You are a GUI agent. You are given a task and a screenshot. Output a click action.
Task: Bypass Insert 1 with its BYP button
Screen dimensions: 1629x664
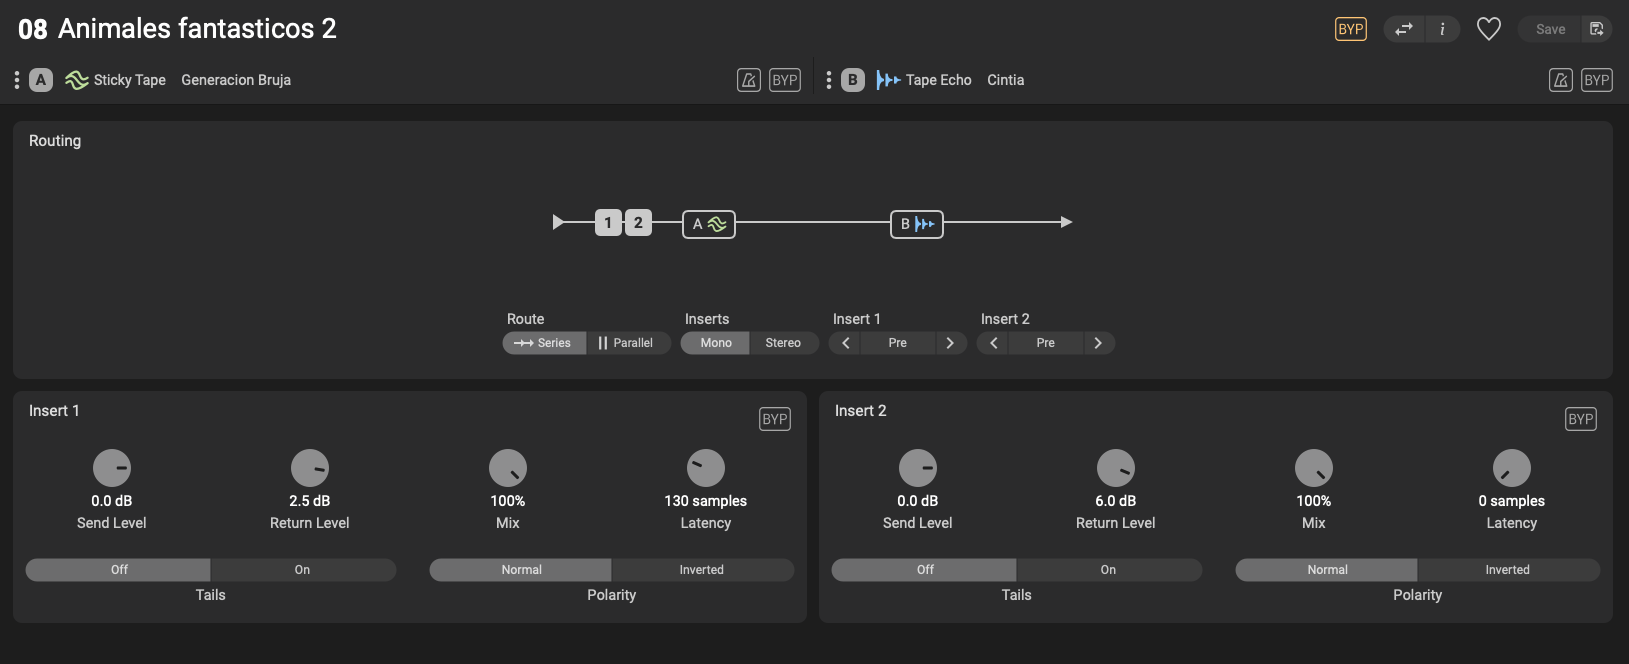pos(775,419)
